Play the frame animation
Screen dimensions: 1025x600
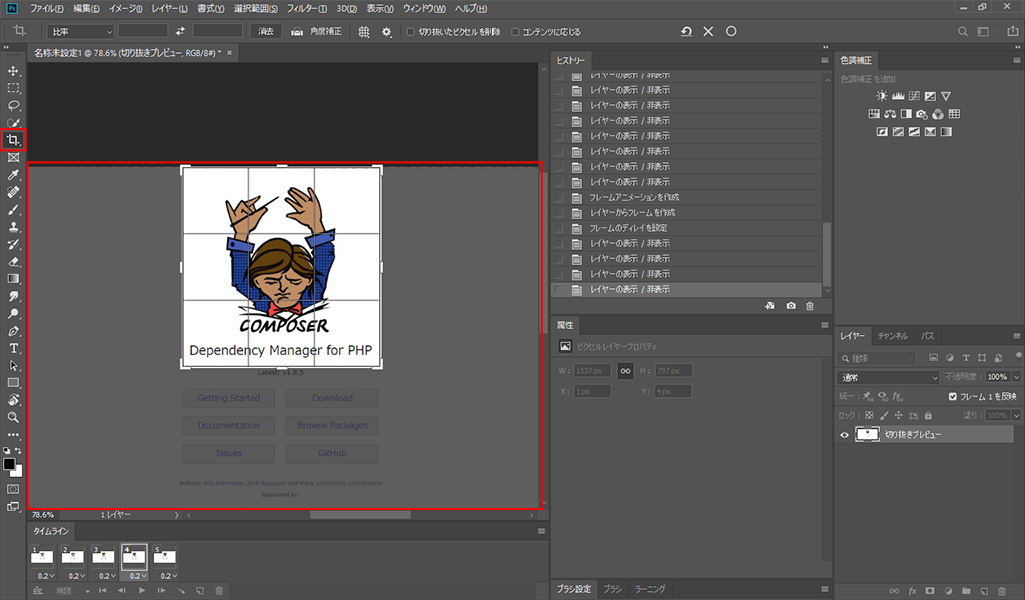(142, 591)
